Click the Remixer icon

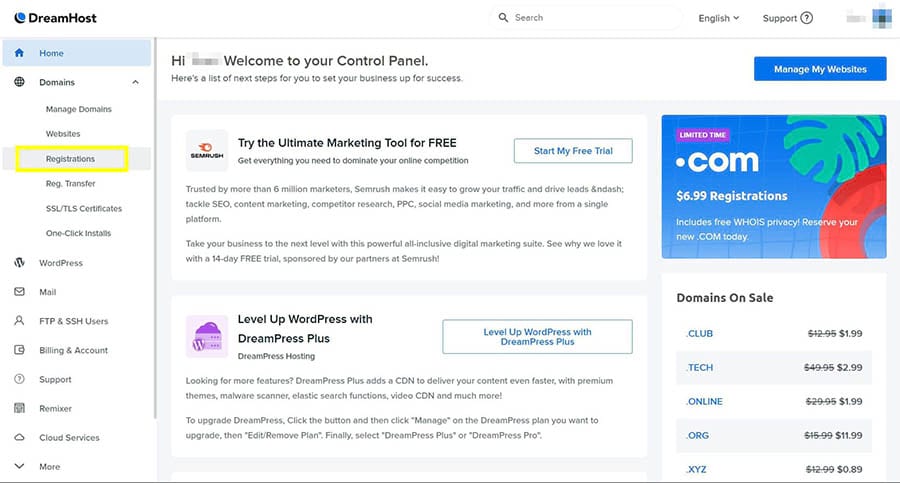pos(20,408)
